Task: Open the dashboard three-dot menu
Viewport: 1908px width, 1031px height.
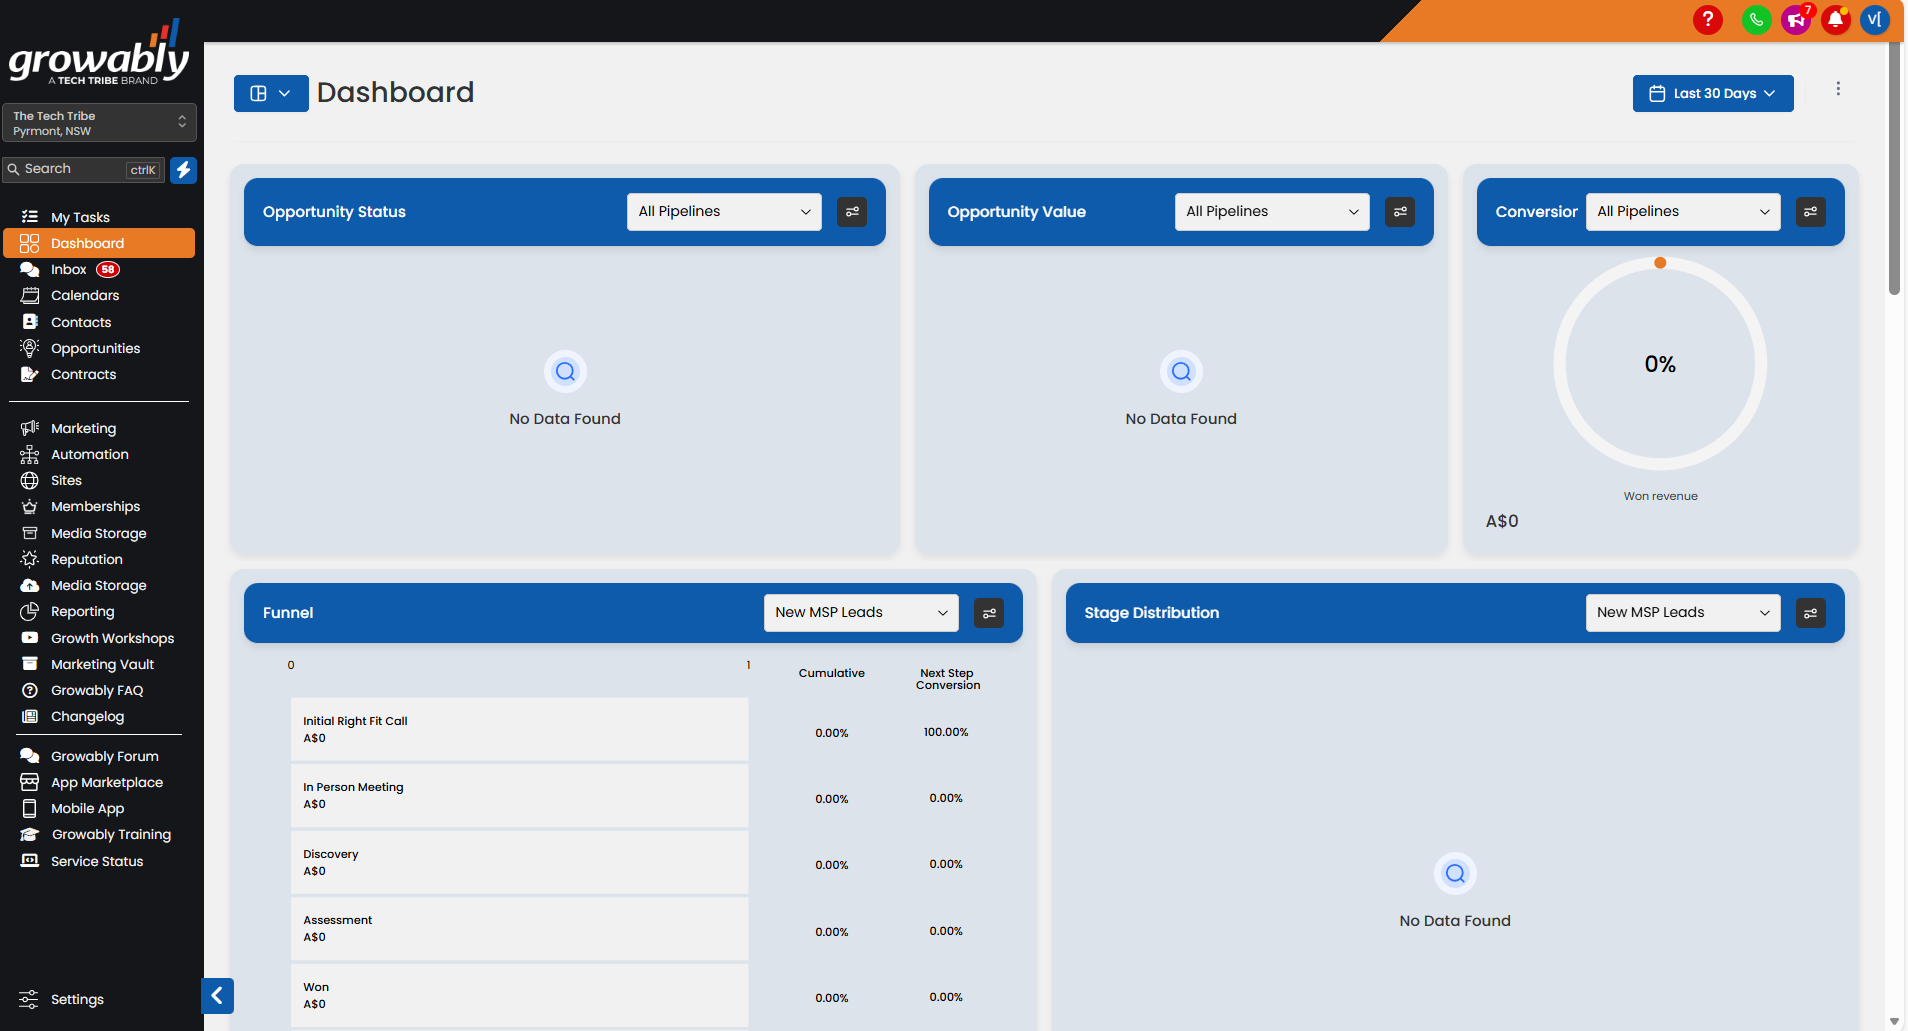Action: coord(1839,89)
